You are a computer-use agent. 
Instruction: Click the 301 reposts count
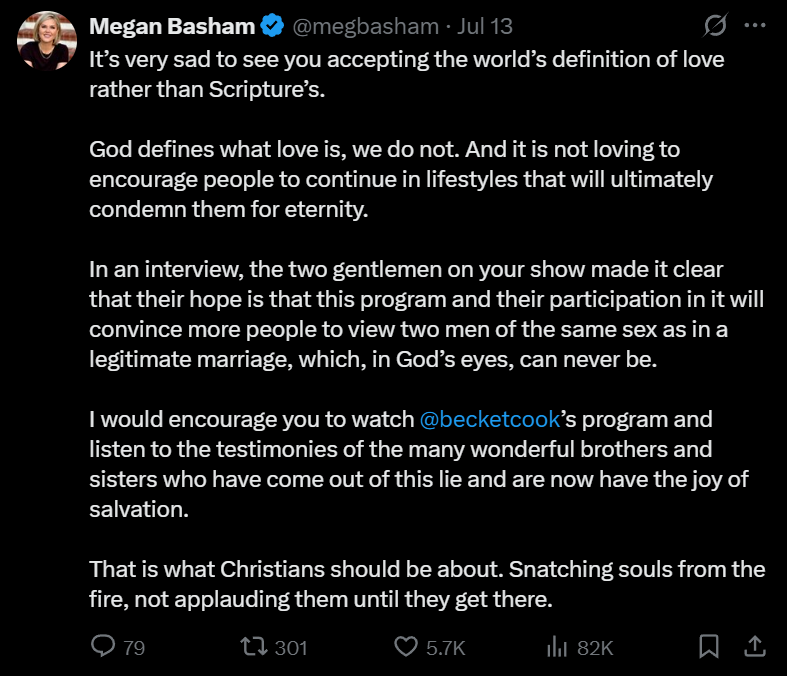pyautogui.click(x=291, y=648)
